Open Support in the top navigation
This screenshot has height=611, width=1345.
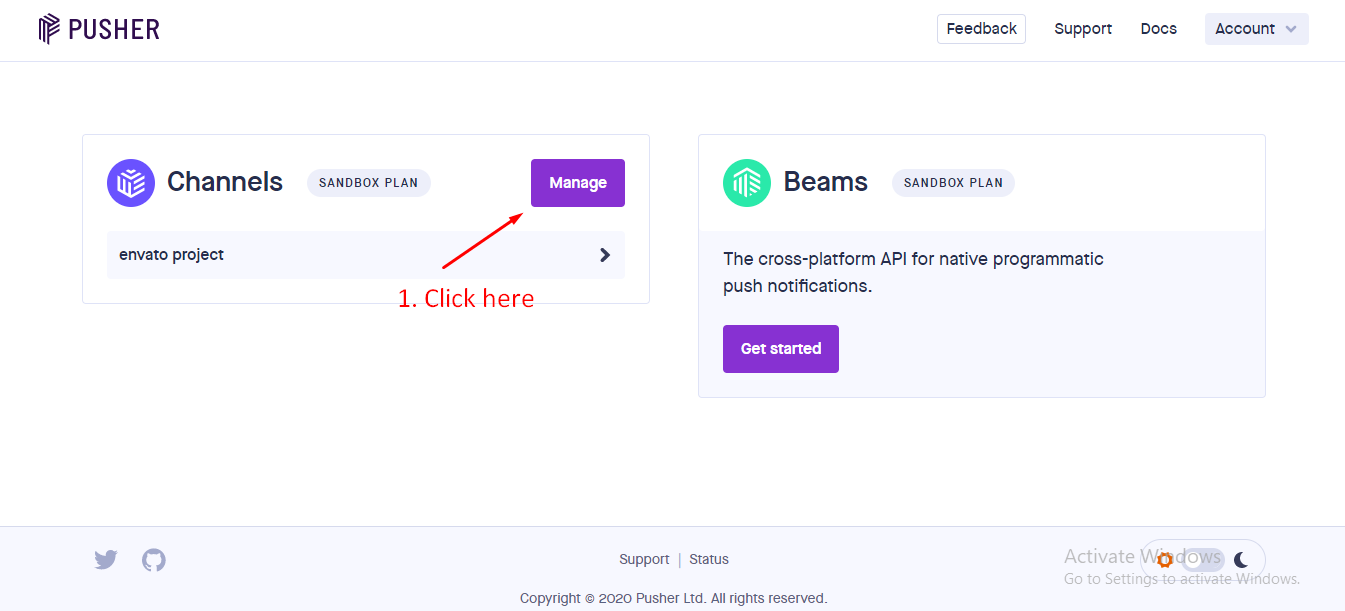(1083, 29)
